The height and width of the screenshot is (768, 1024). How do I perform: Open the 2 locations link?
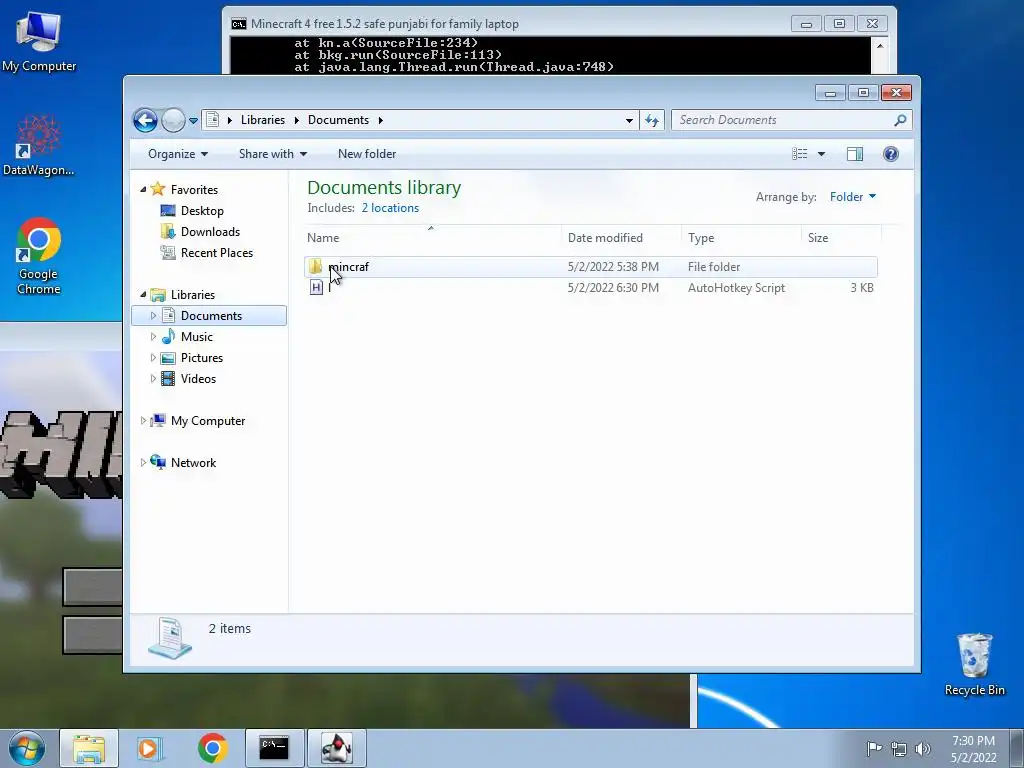coord(390,208)
